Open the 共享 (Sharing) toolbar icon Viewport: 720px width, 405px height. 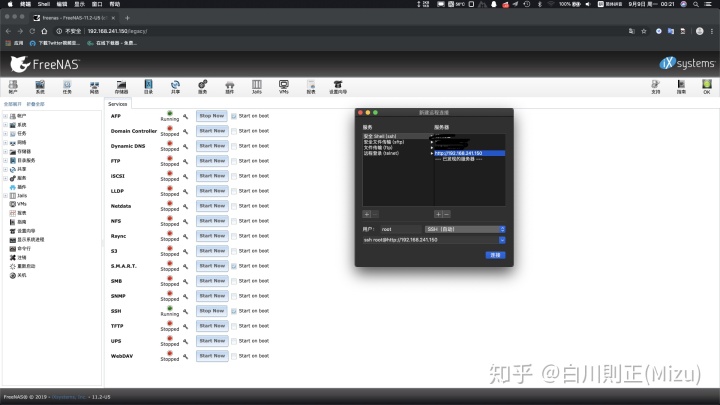[x=175, y=86]
